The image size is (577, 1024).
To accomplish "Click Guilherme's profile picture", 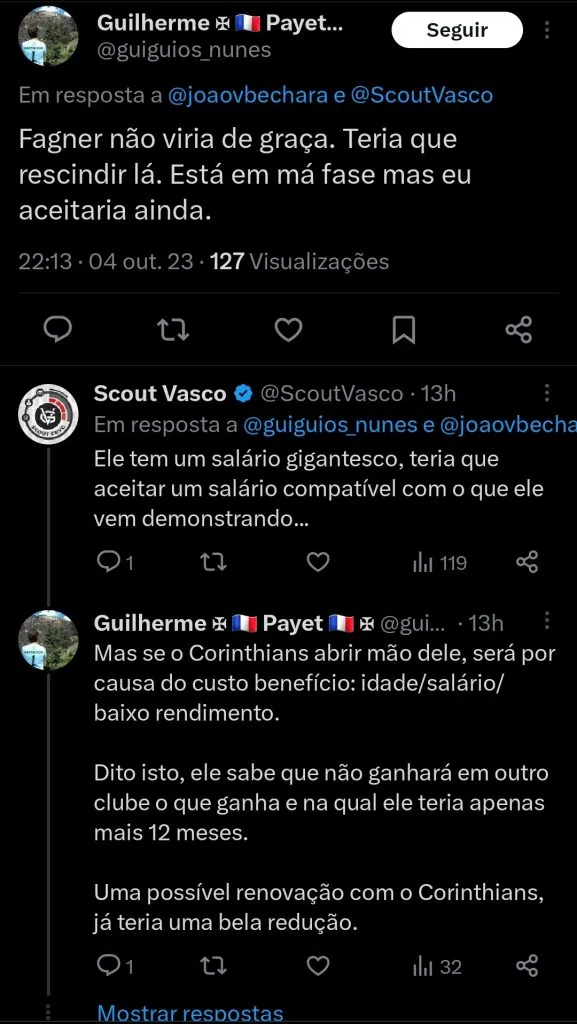I will [x=47, y=35].
